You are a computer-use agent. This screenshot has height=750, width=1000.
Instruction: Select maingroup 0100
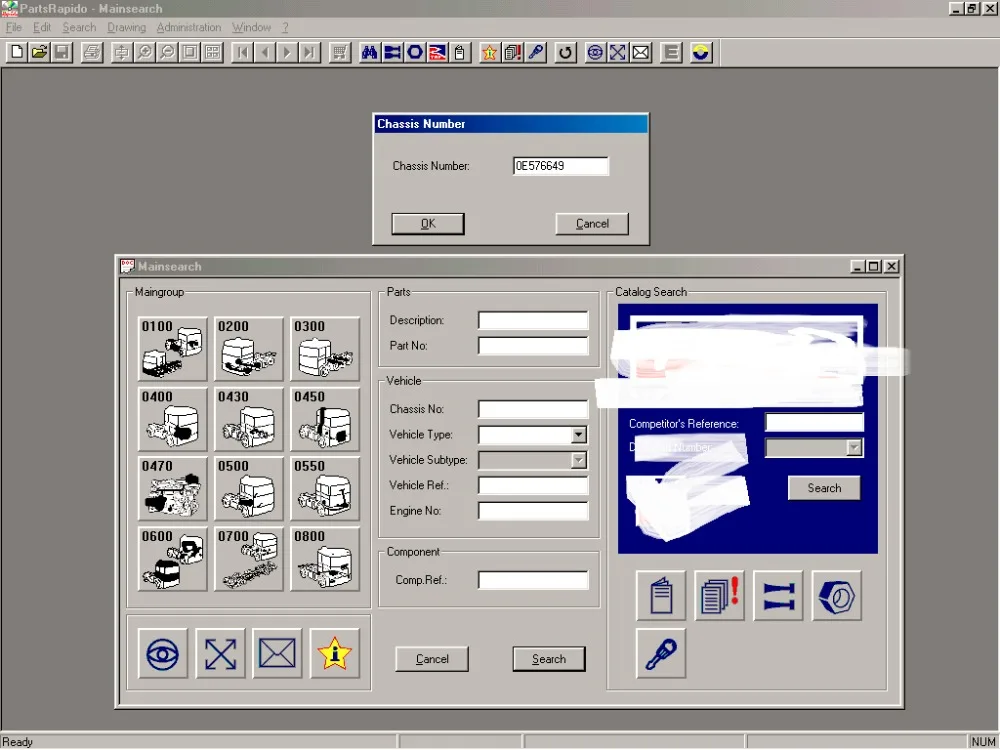172,349
